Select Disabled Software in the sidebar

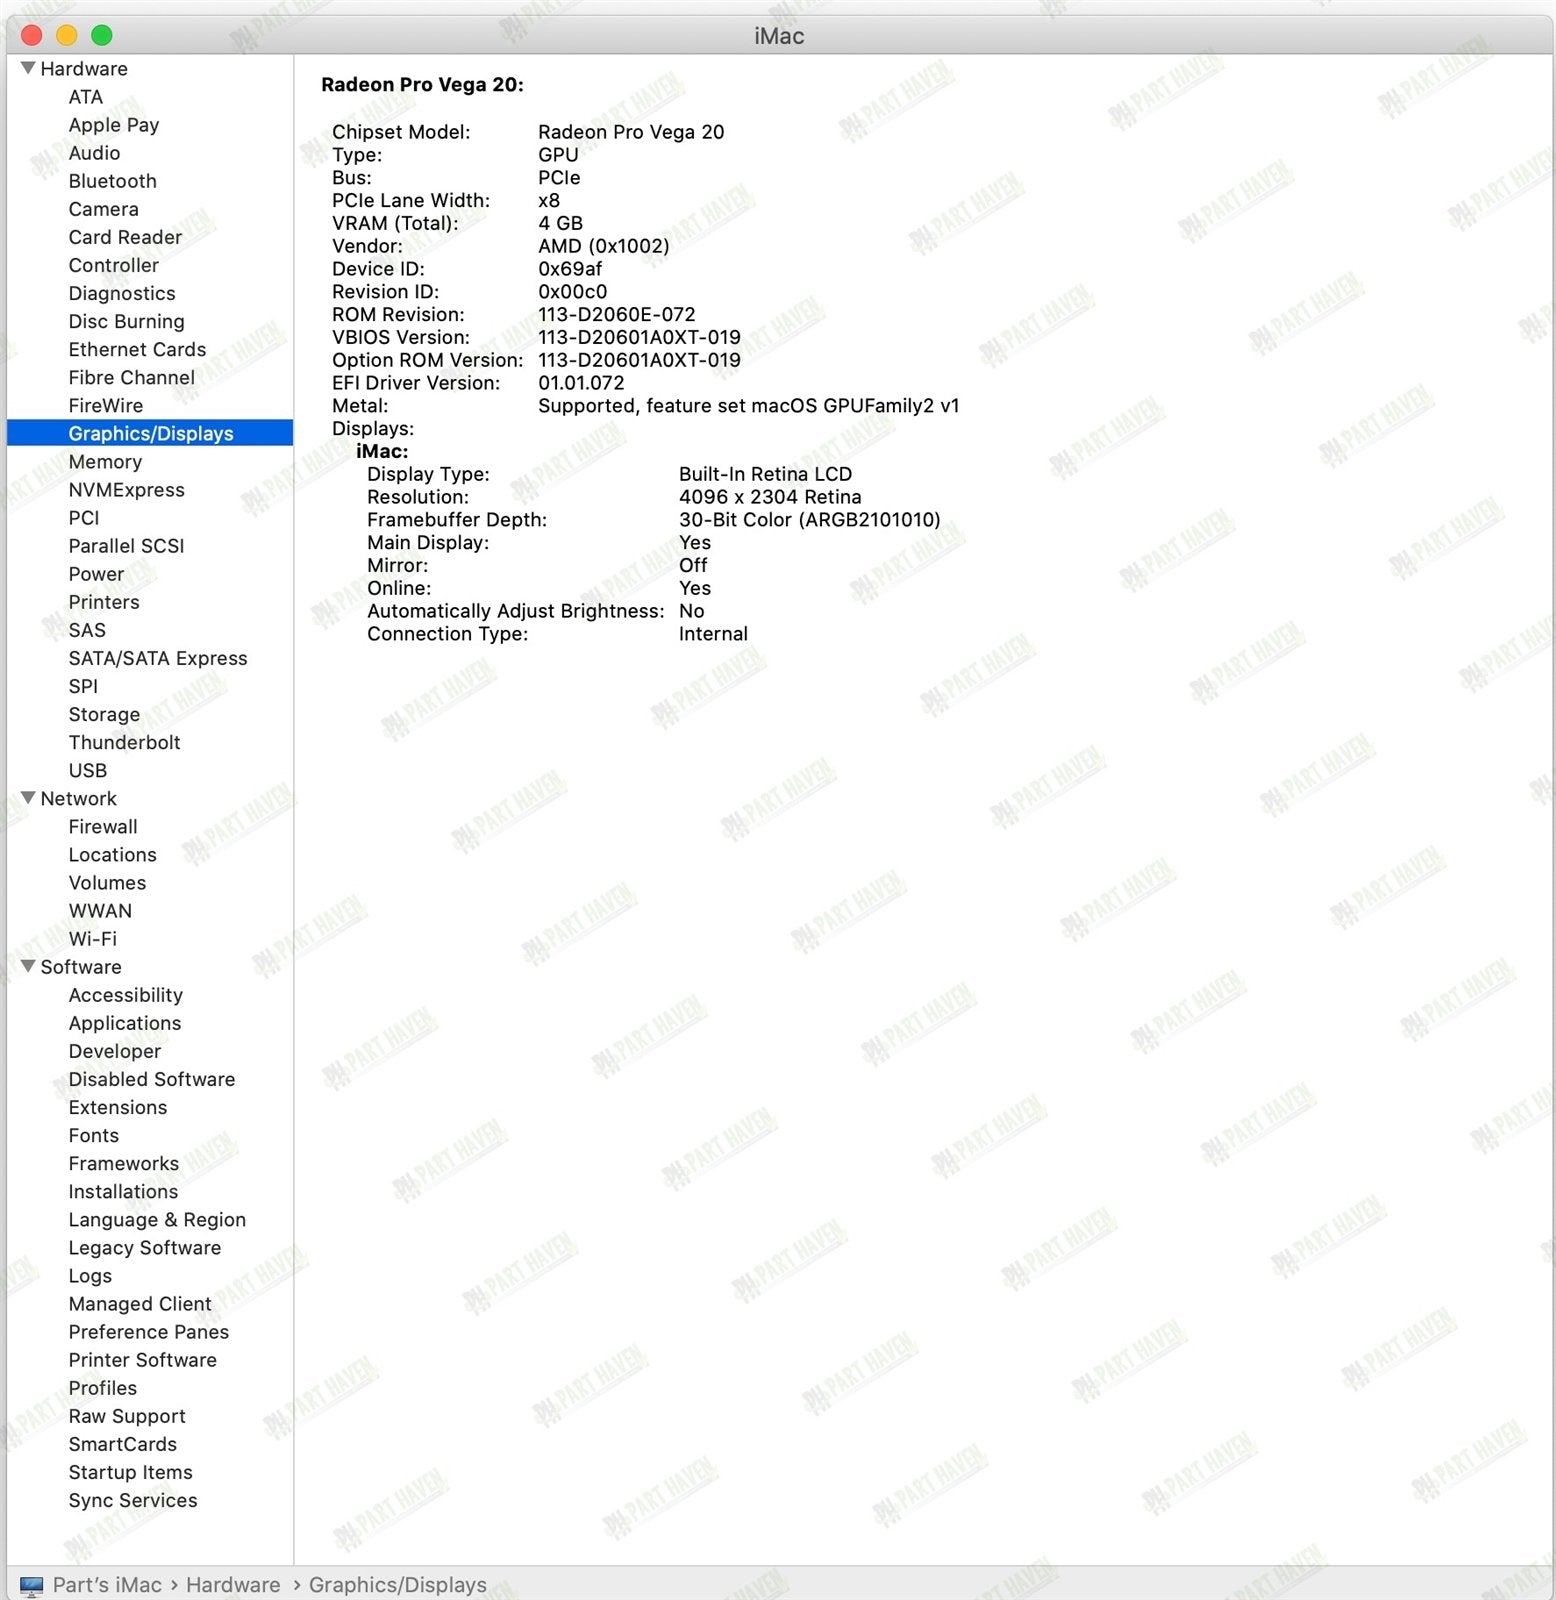coord(152,1079)
